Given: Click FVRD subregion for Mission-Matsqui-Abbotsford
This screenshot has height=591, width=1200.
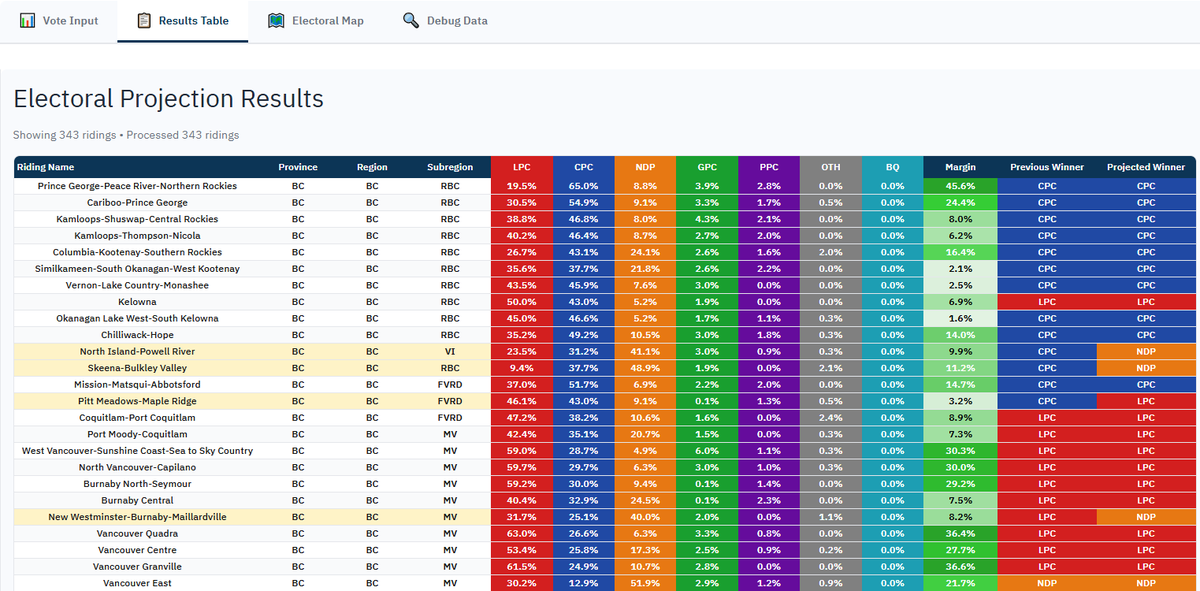Looking at the screenshot, I should 450,384.
